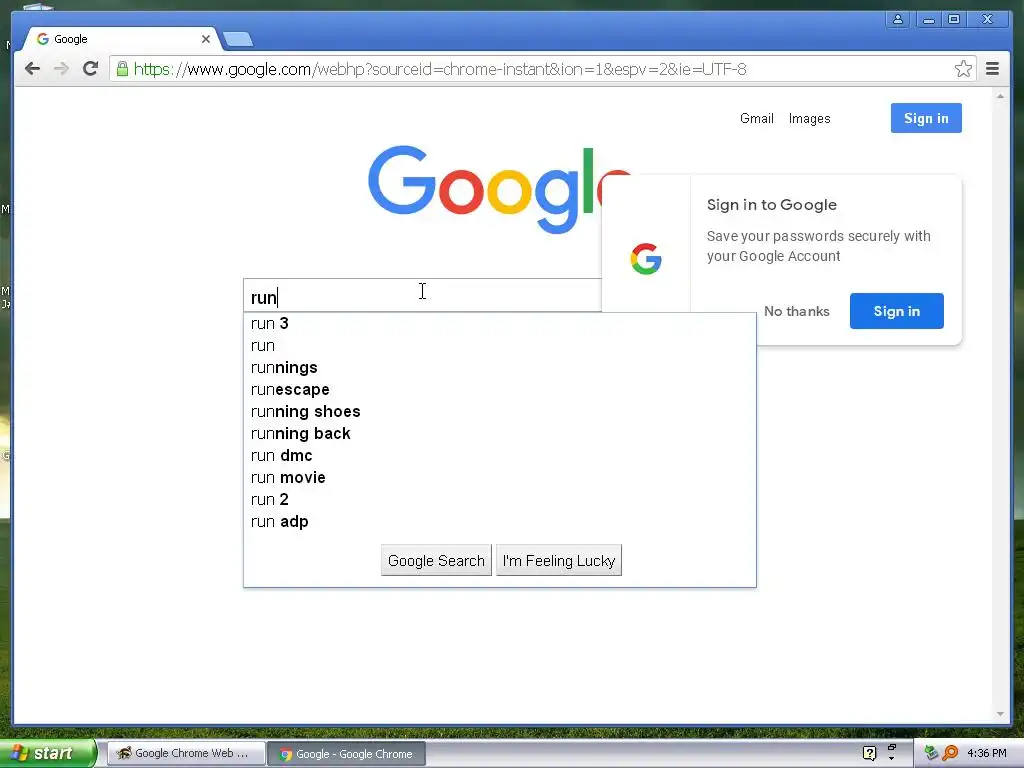This screenshot has height=768, width=1024.
Task: Bookmark this page with the star icon
Action: (963, 69)
